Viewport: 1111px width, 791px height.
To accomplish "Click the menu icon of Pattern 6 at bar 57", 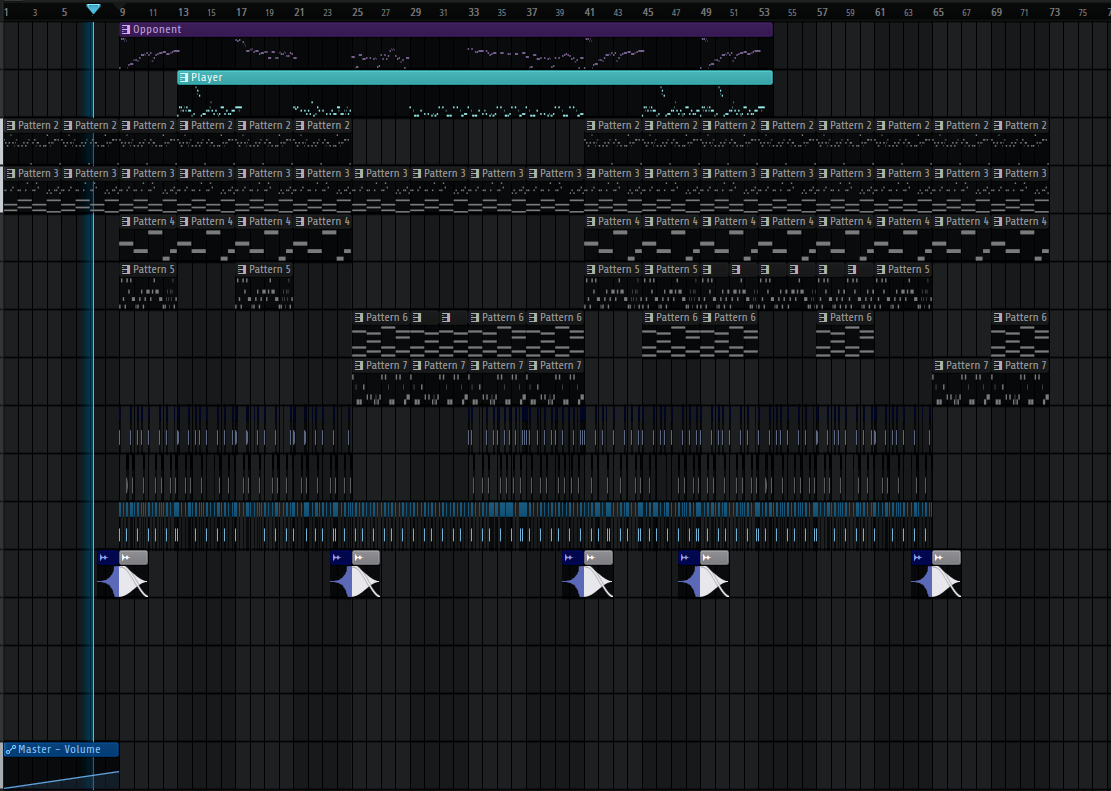I will 823,318.
